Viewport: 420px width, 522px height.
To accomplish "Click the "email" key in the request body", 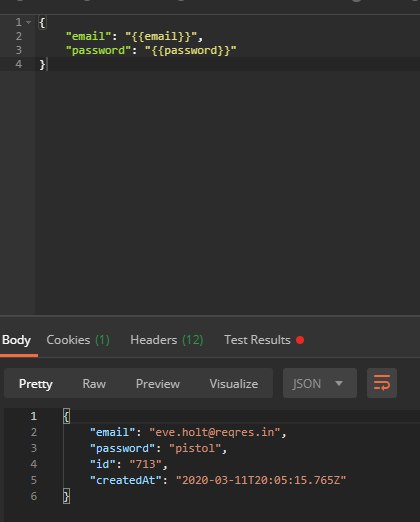I will (x=89, y=36).
